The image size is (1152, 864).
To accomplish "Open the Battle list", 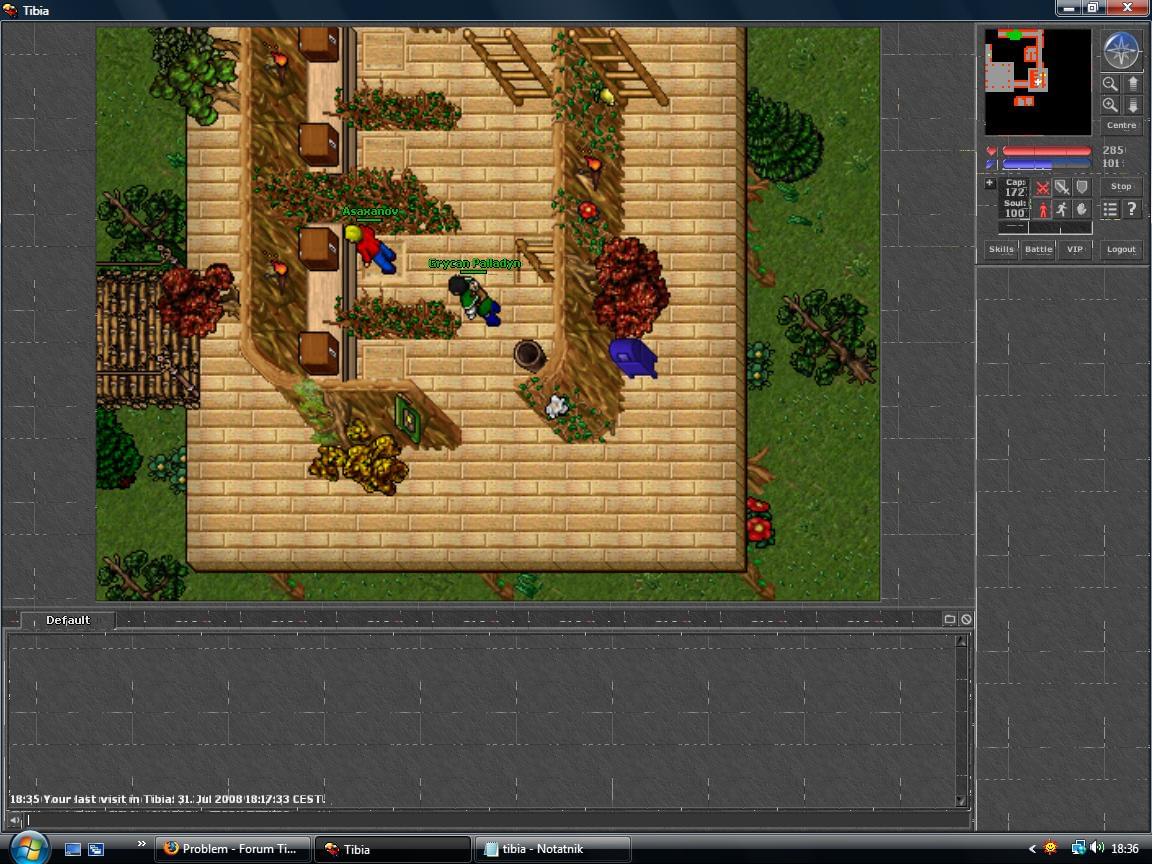I will 1038,250.
